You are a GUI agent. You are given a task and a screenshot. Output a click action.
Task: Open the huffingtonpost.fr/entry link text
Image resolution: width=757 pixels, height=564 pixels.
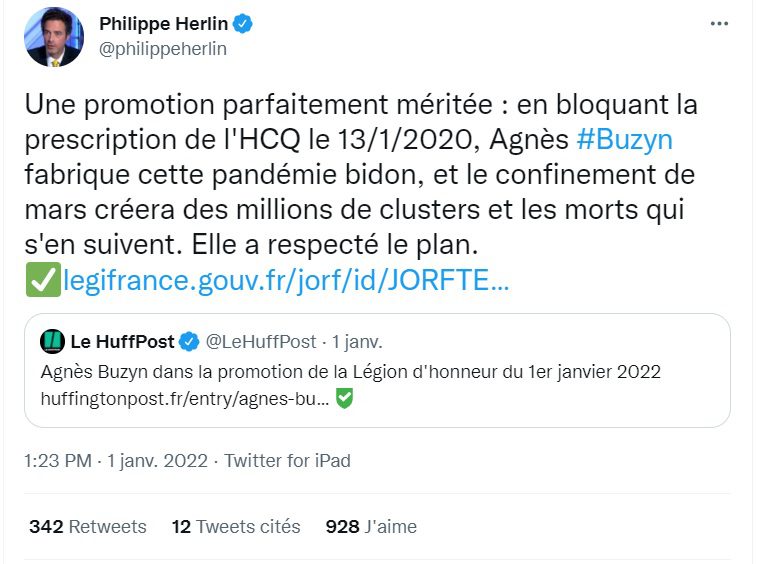pos(184,399)
